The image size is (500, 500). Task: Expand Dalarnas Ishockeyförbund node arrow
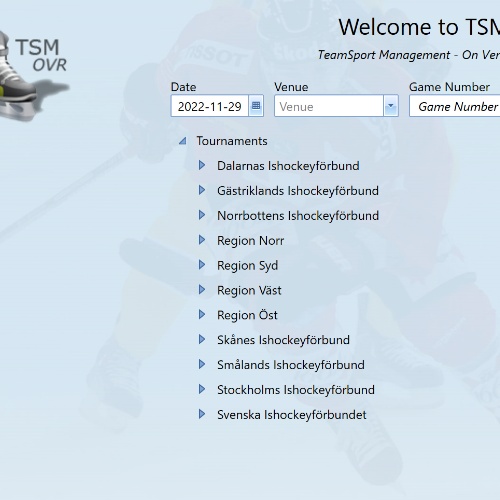click(x=202, y=165)
